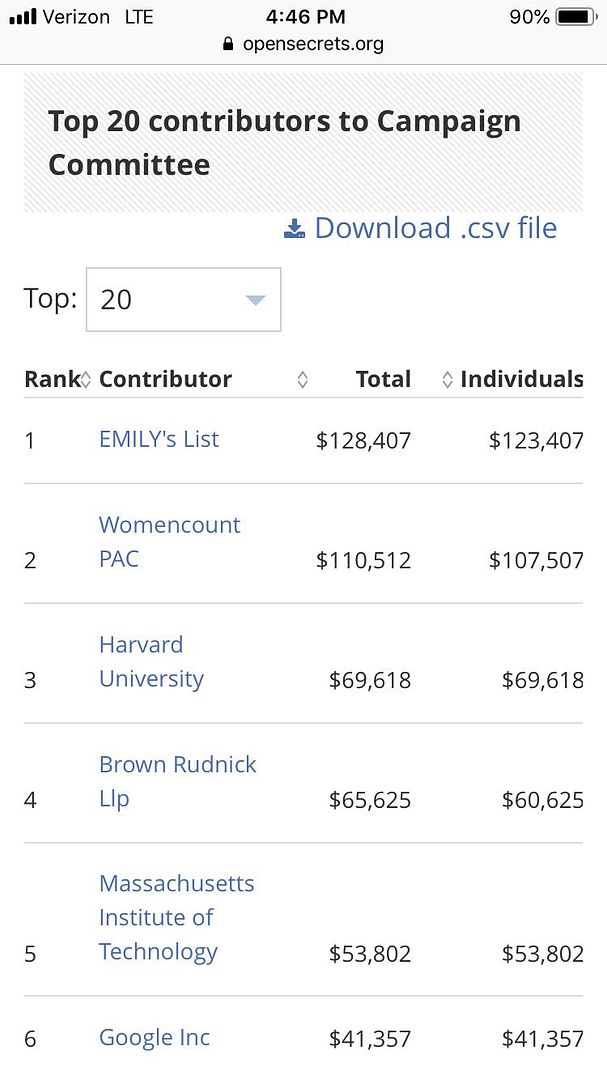This screenshot has width=607, height=1080.
Task: Open Massachusetts Institute of Technology link
Action: [176, 918]
